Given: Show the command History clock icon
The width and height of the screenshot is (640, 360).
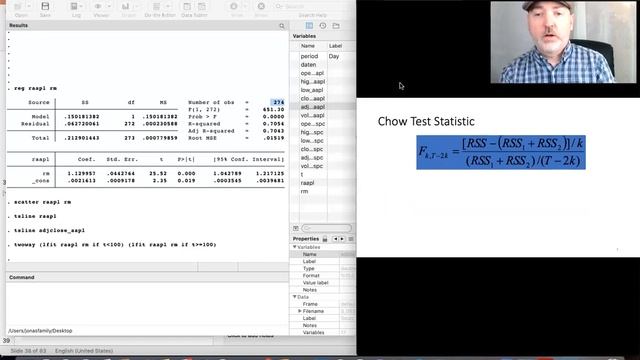Looking at the screenshot, I should (x=323, y=26).
